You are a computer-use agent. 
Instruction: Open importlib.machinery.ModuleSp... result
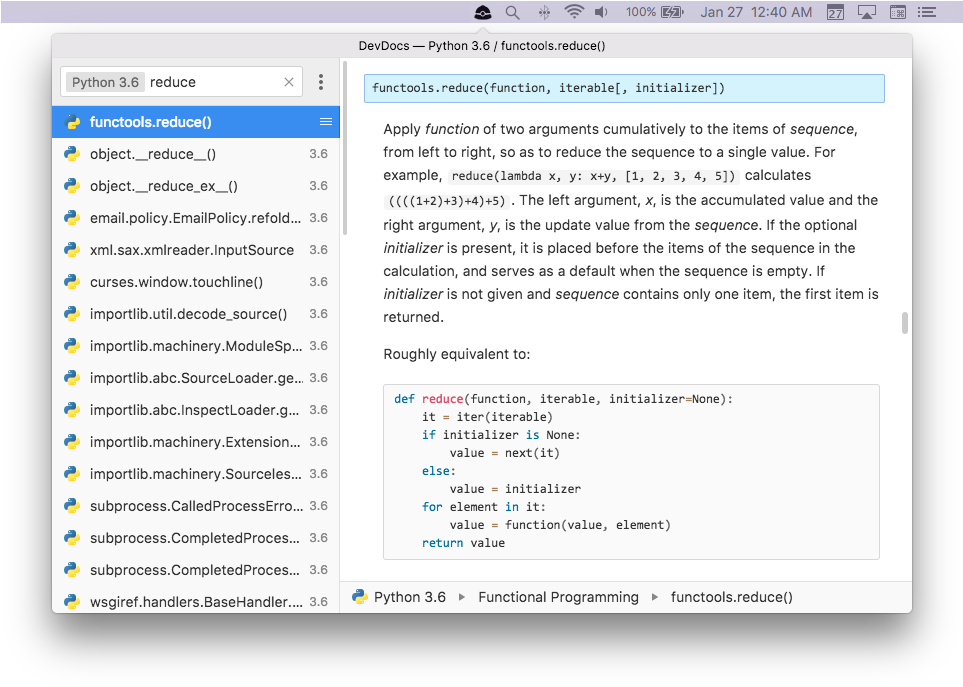[195, 346]
